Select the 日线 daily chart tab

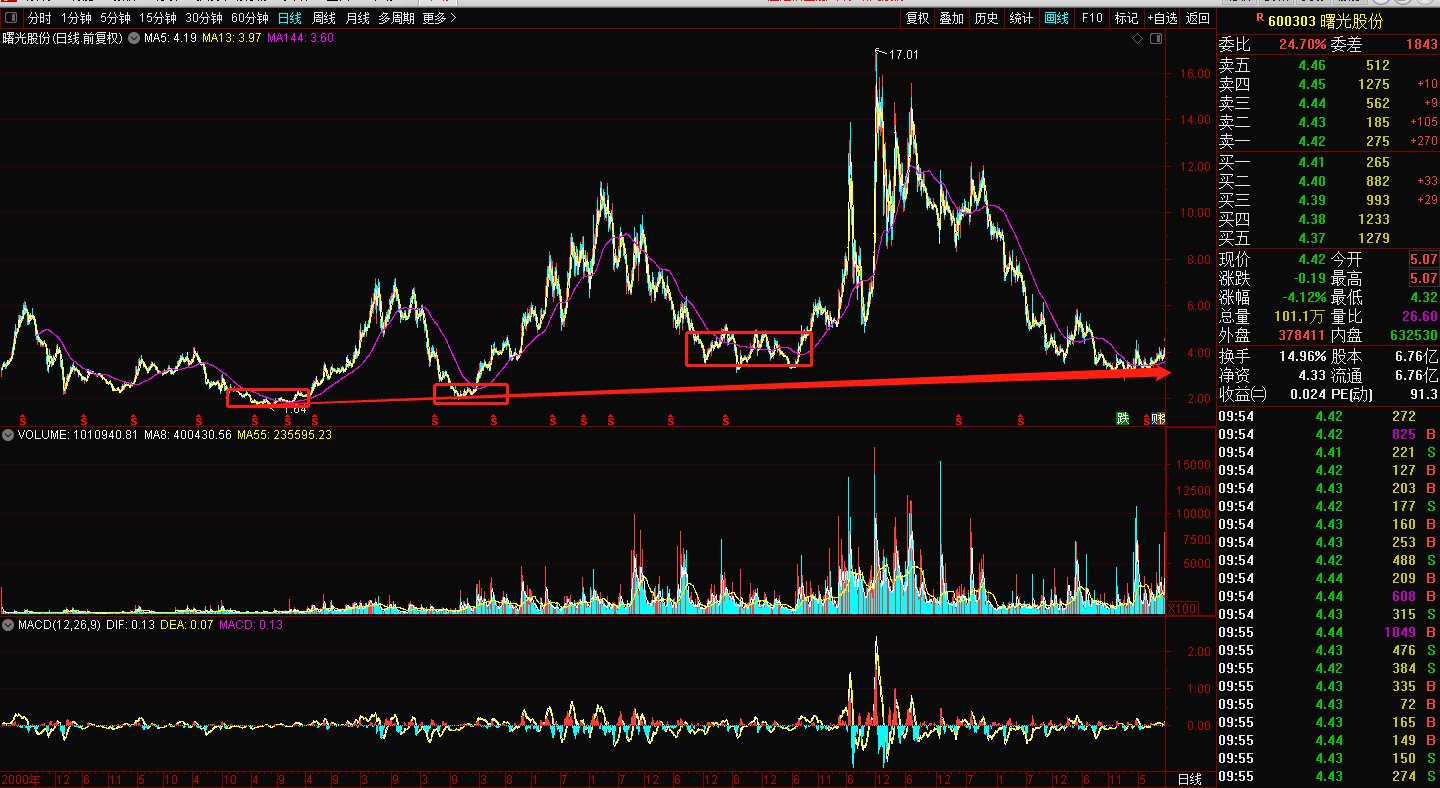[290, 18]
